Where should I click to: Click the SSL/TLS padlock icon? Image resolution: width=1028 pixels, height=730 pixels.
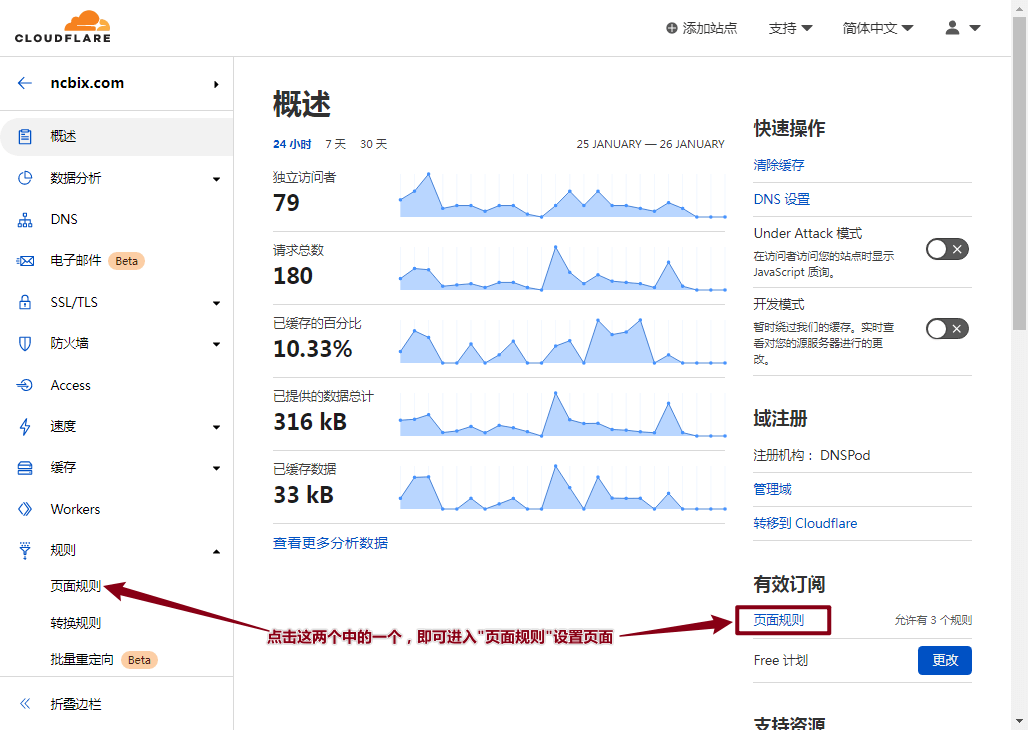pos(25,302)
